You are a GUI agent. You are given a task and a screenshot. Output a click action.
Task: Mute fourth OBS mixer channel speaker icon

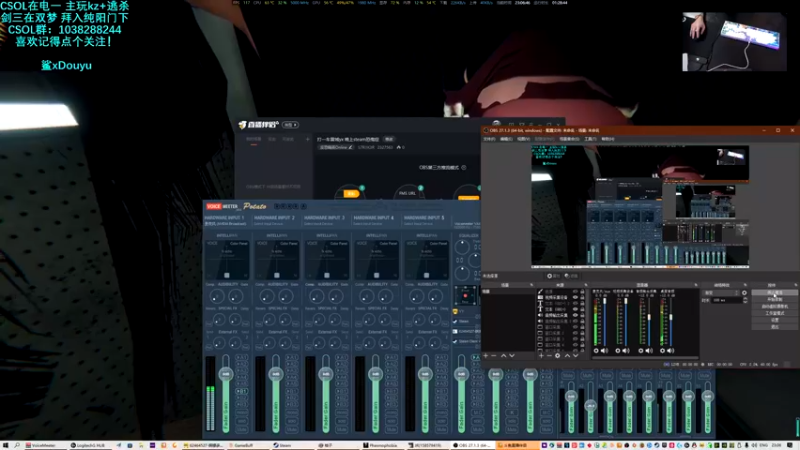pyautogui.click(x=671, y=351)
